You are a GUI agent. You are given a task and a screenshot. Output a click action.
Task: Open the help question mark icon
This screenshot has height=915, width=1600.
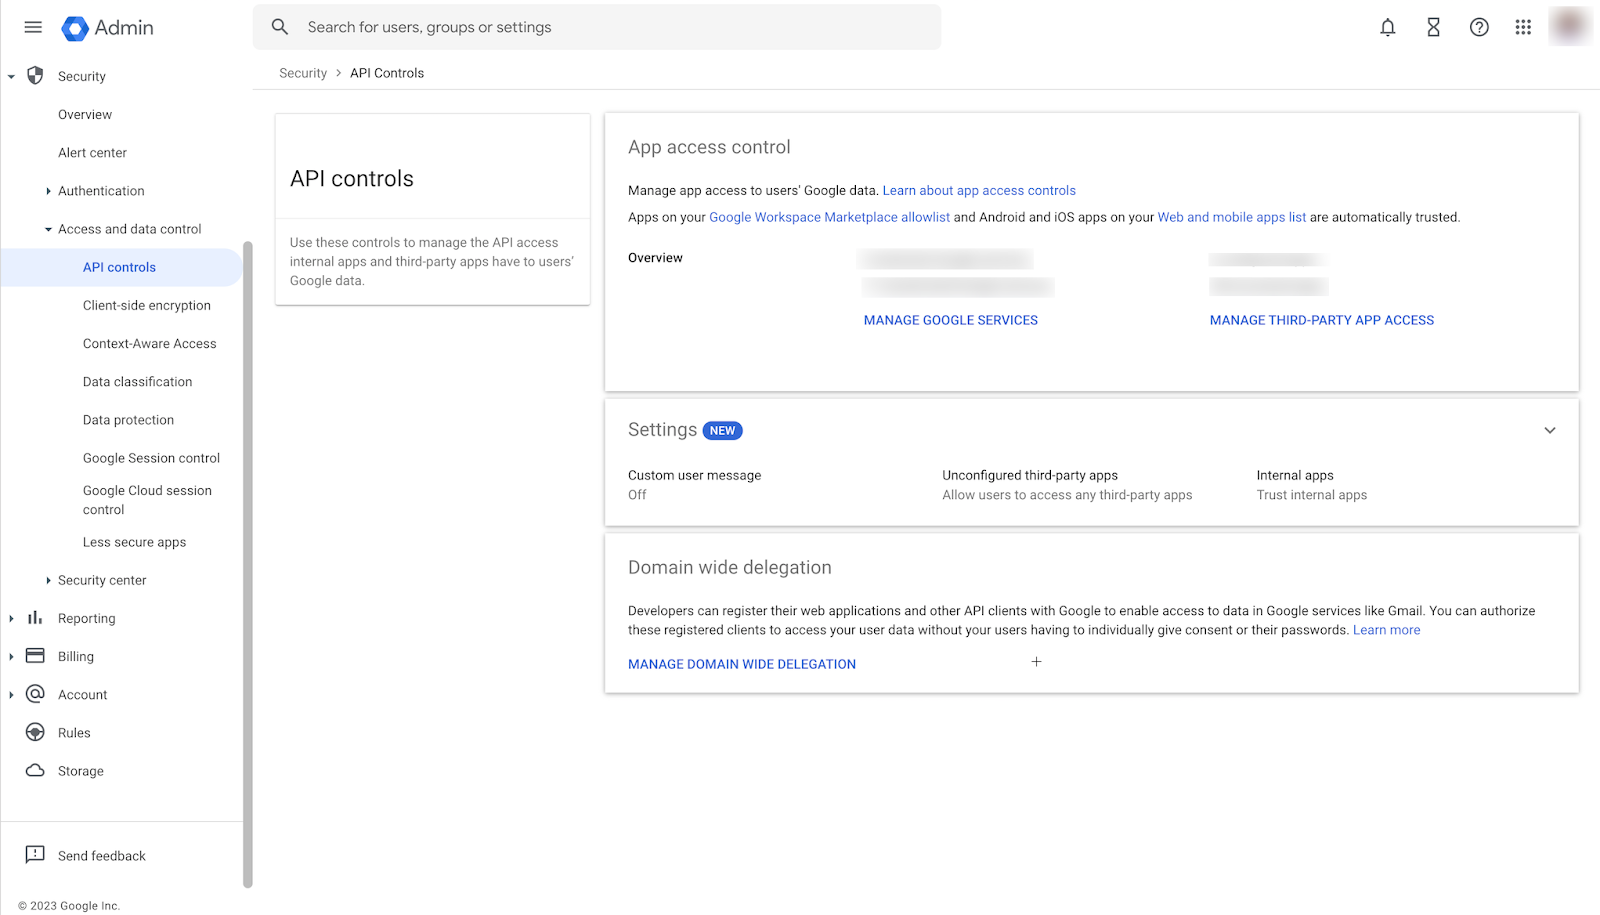click(1479, 27)
